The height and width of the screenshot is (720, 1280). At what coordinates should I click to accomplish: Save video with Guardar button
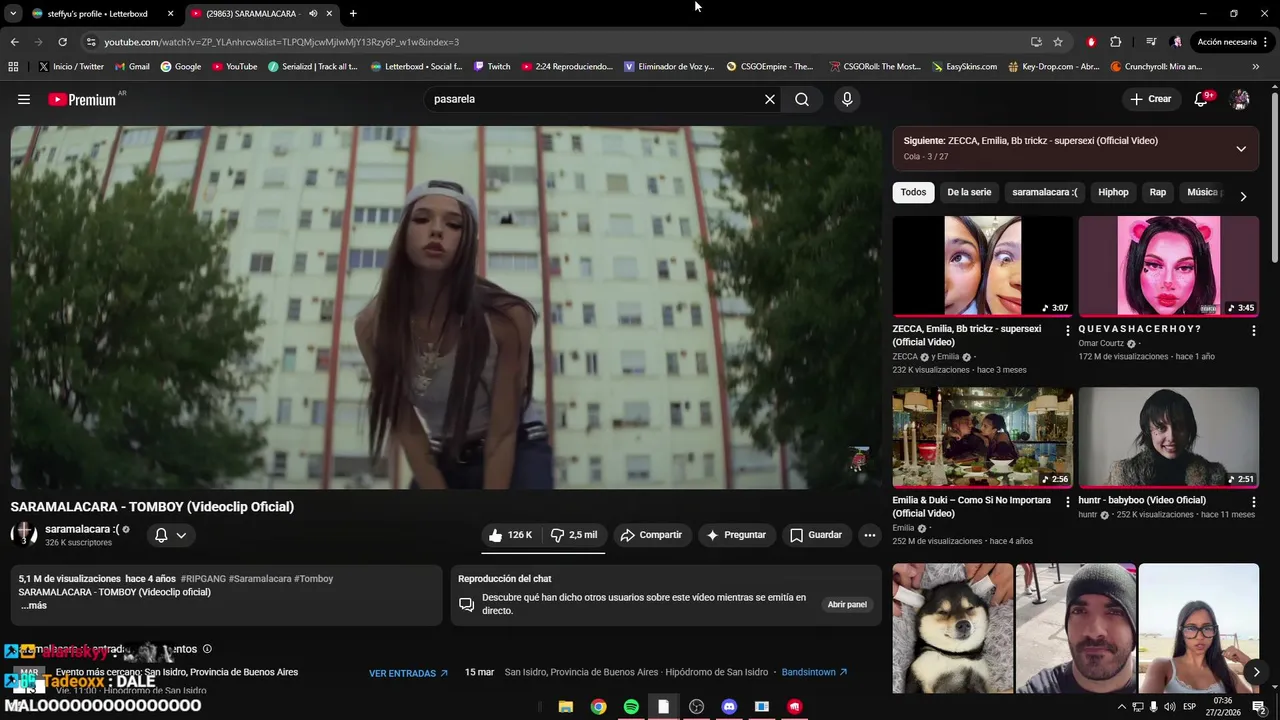(x=816, y=535)
